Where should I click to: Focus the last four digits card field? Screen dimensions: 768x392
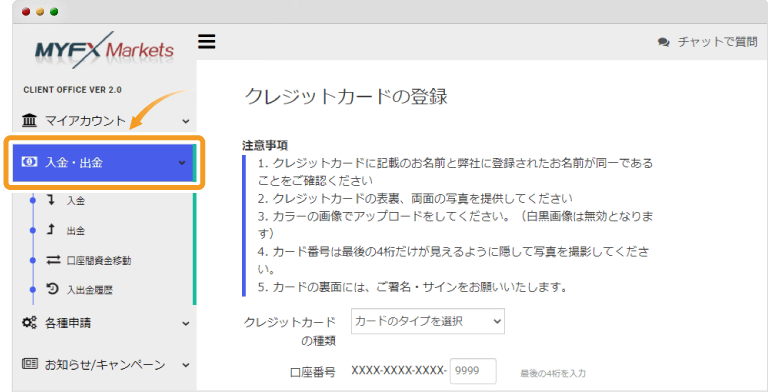tap(473, 371)
